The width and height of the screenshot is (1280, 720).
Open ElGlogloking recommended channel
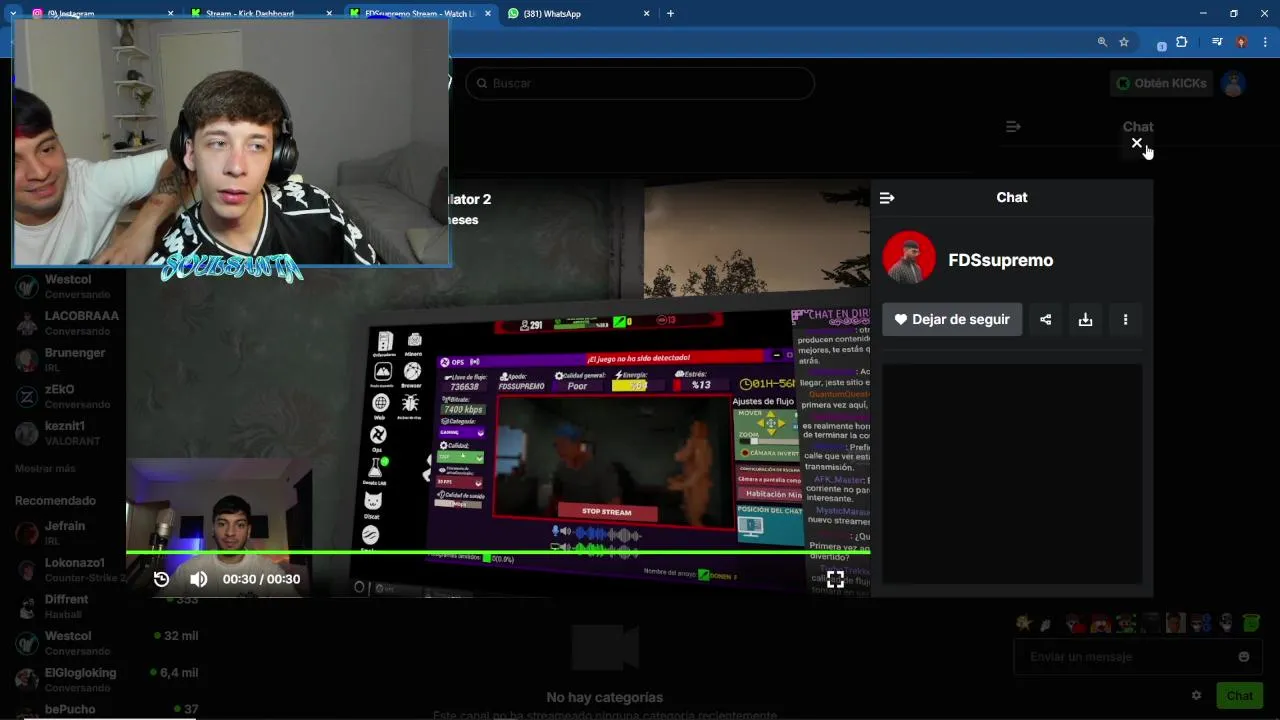104,680
